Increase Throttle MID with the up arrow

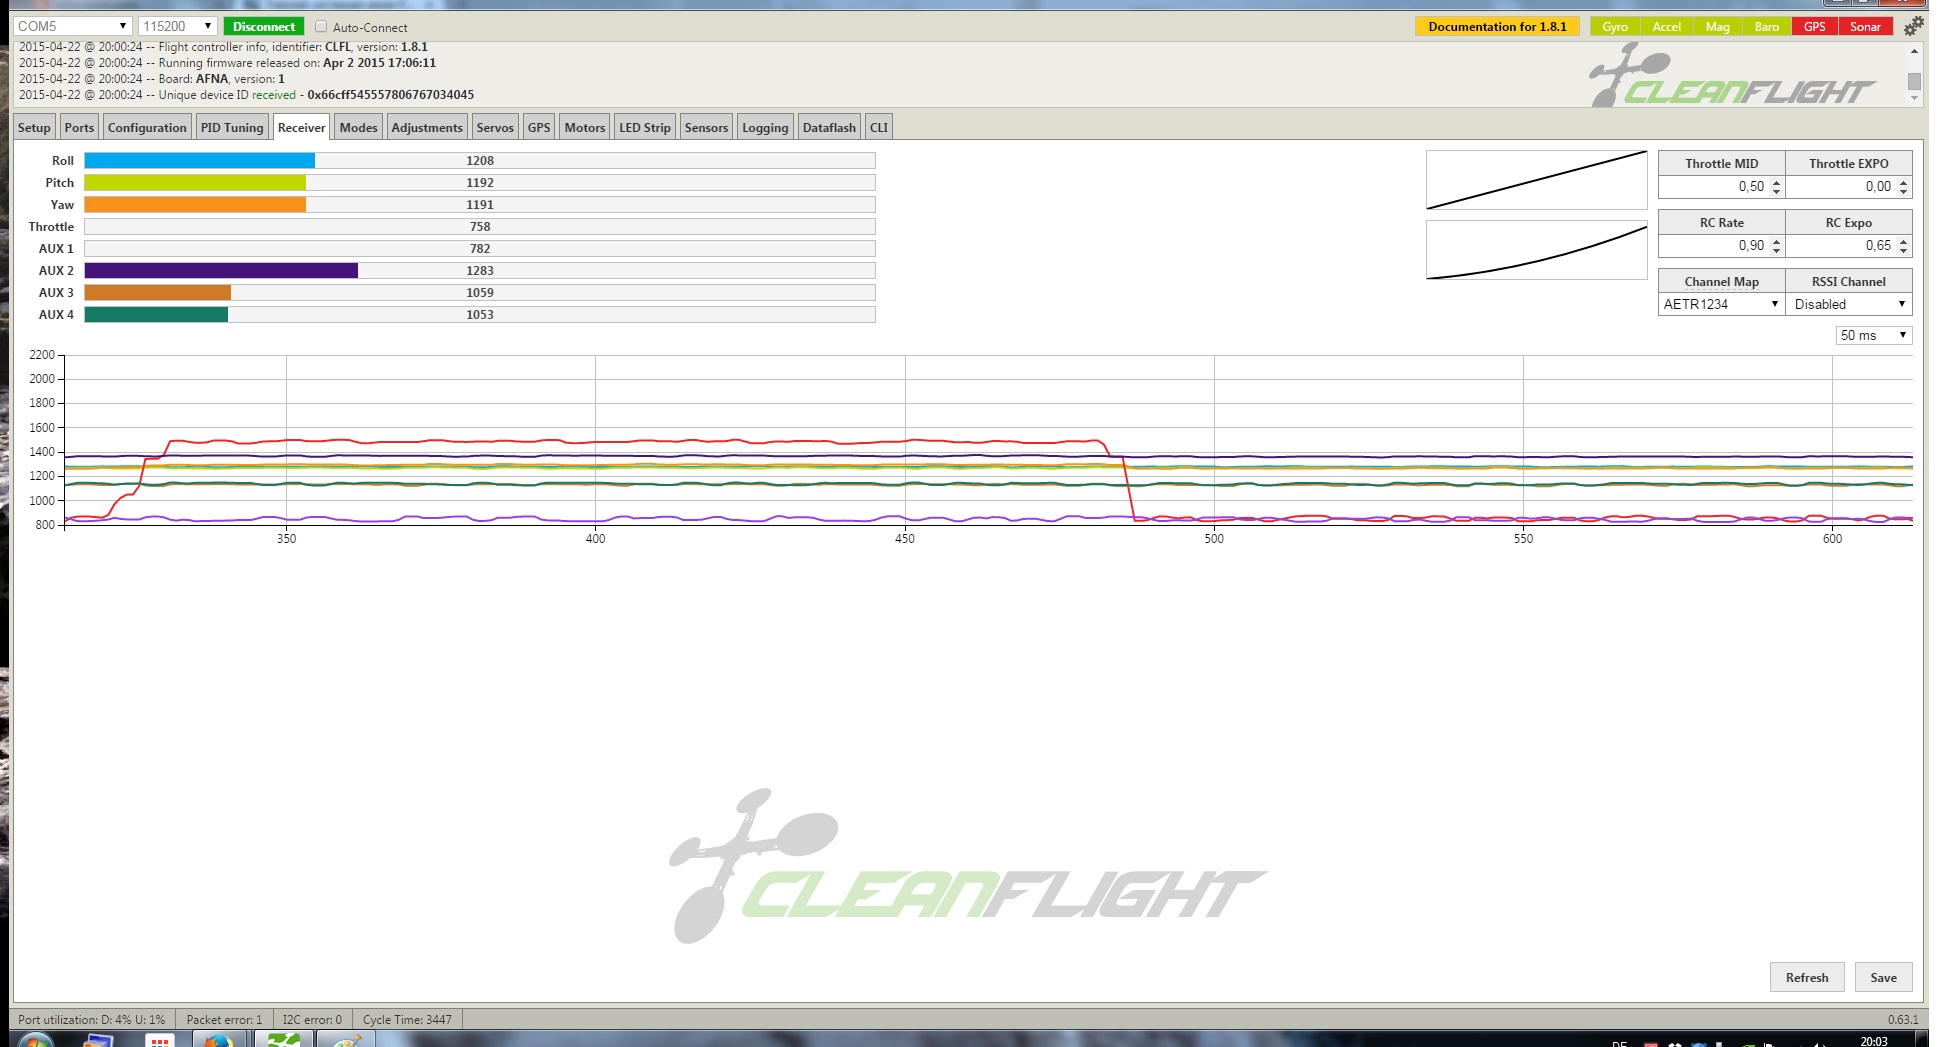click(x=1776, y=183)
